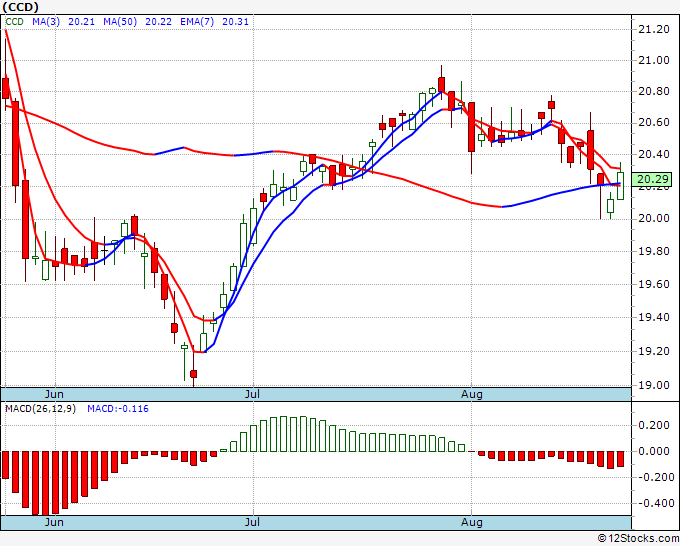Click the 19.80 price axis label
Viewport: 680px width, 546px height.
tap(654, 252)
